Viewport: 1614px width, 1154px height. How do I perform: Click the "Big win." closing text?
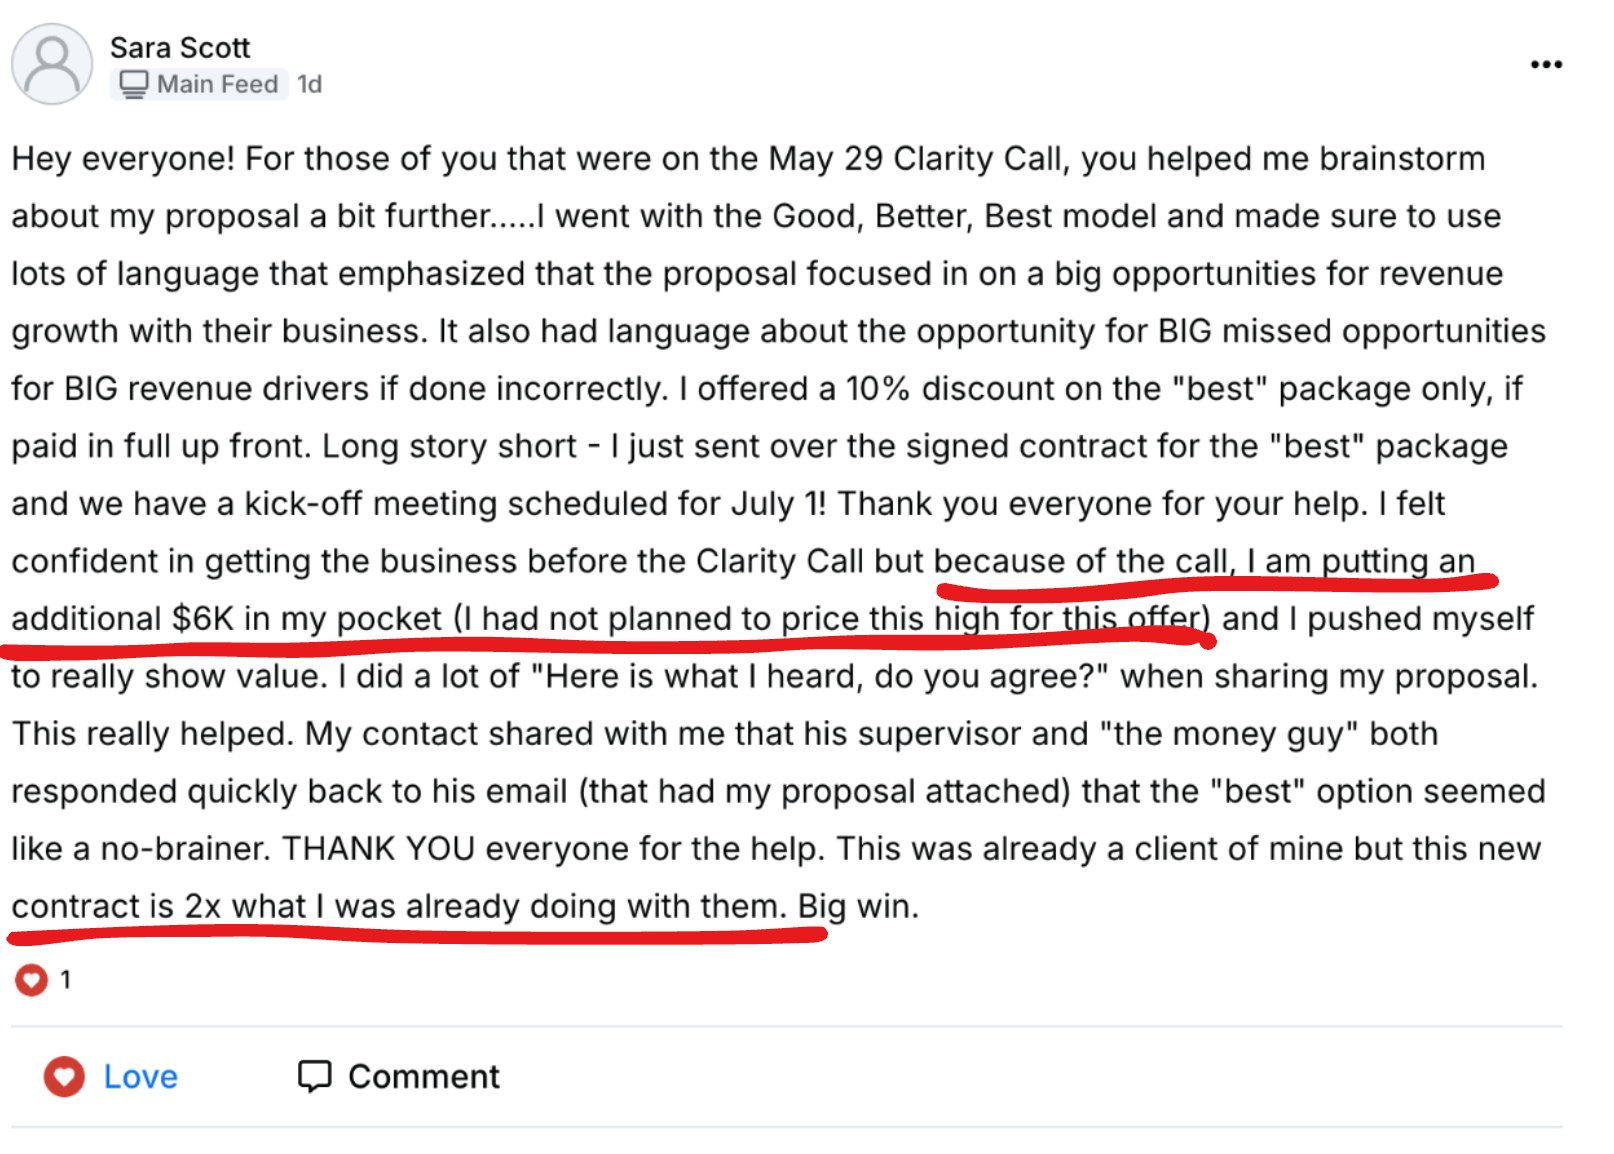coord(857,906)
